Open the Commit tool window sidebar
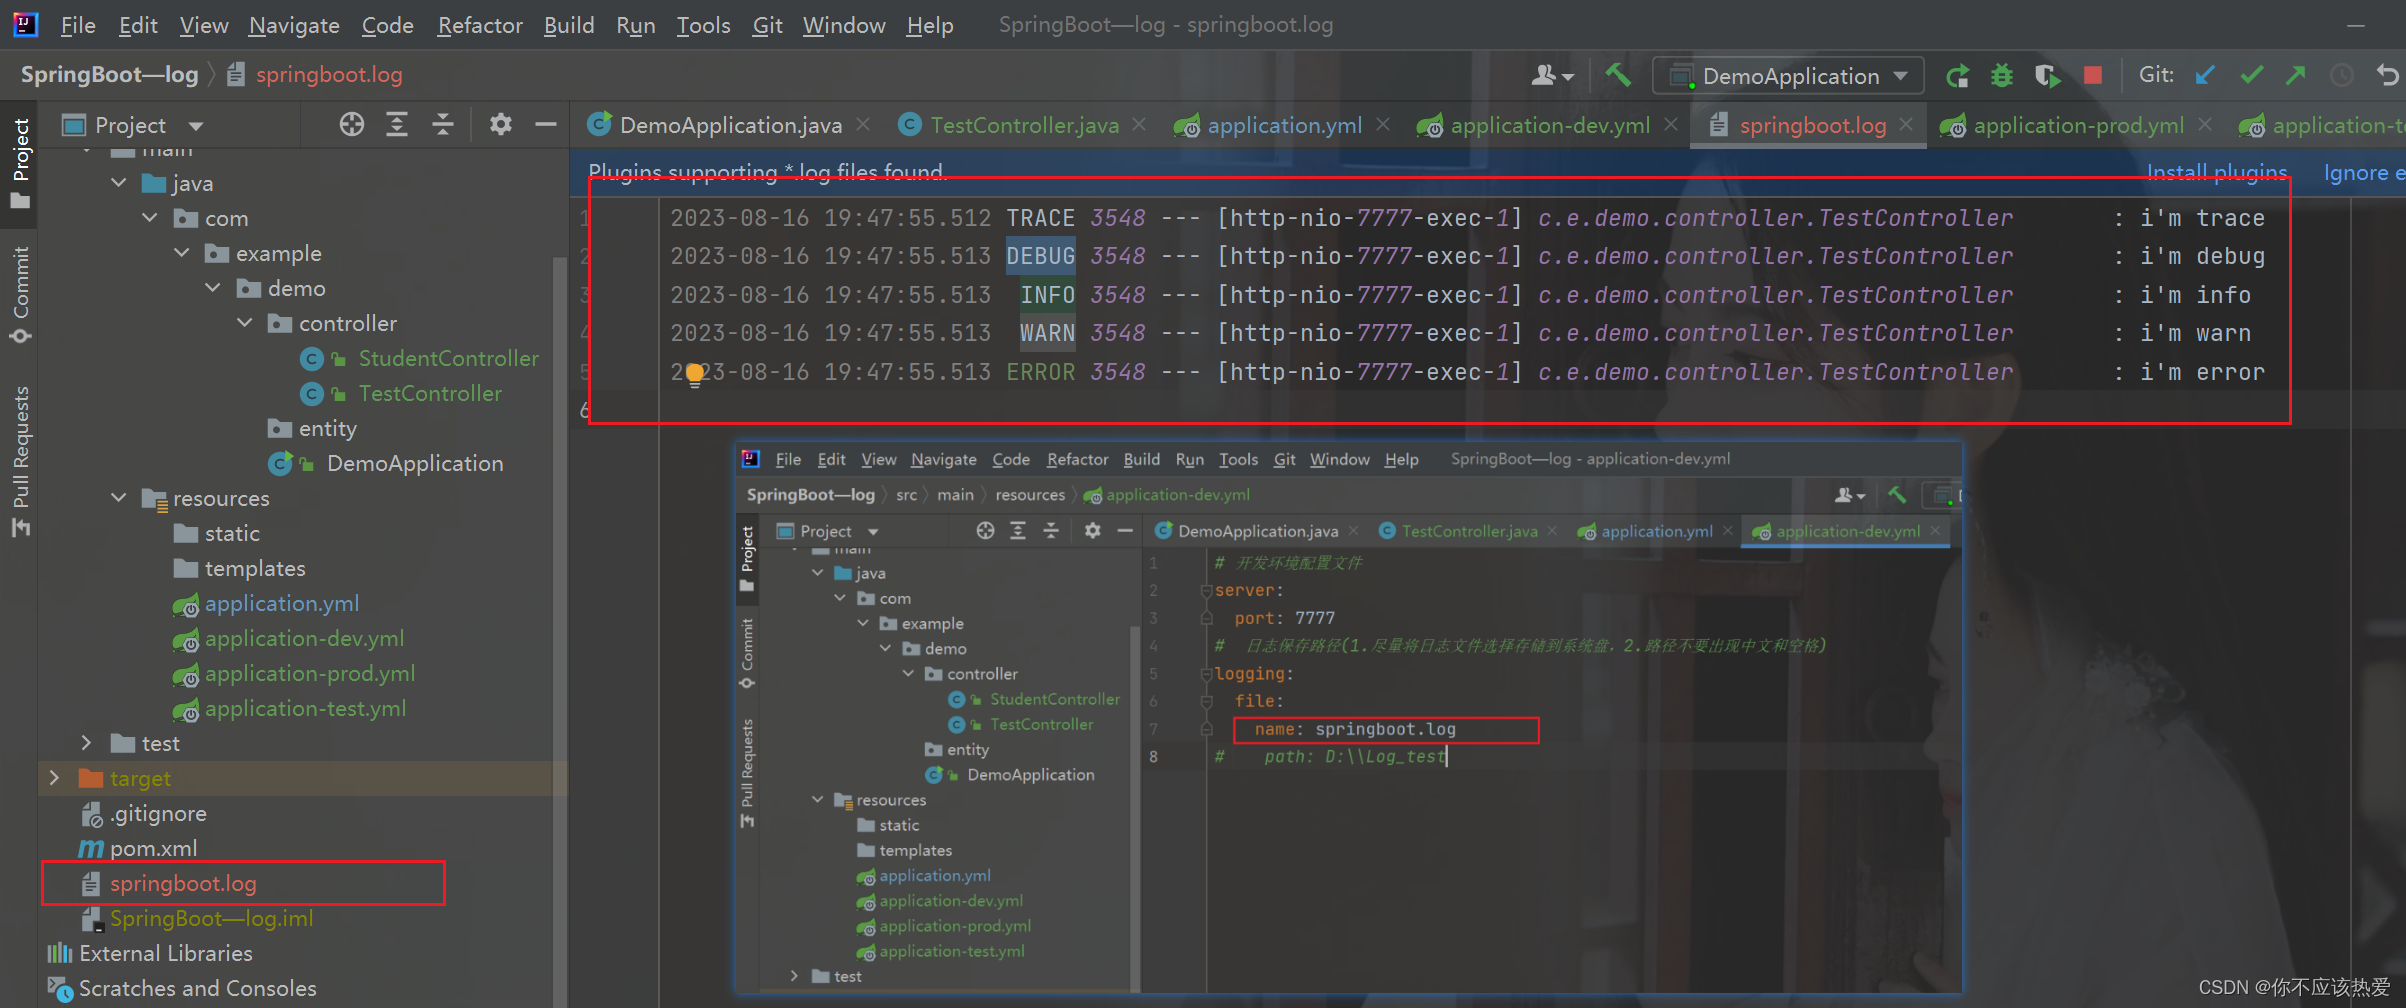 (20, 294)
